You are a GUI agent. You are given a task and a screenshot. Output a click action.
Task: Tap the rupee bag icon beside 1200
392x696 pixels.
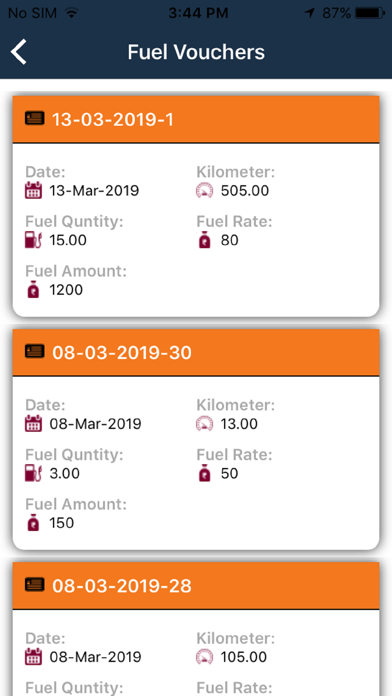click(x=33, y=290)
